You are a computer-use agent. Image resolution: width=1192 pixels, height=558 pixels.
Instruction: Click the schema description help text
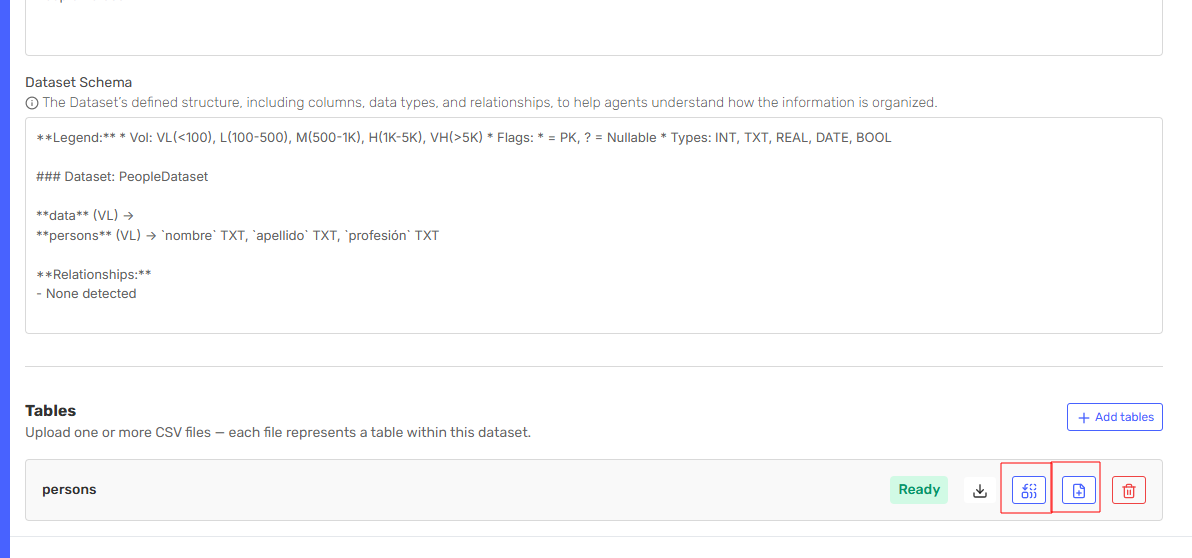(x=490, y=103)
